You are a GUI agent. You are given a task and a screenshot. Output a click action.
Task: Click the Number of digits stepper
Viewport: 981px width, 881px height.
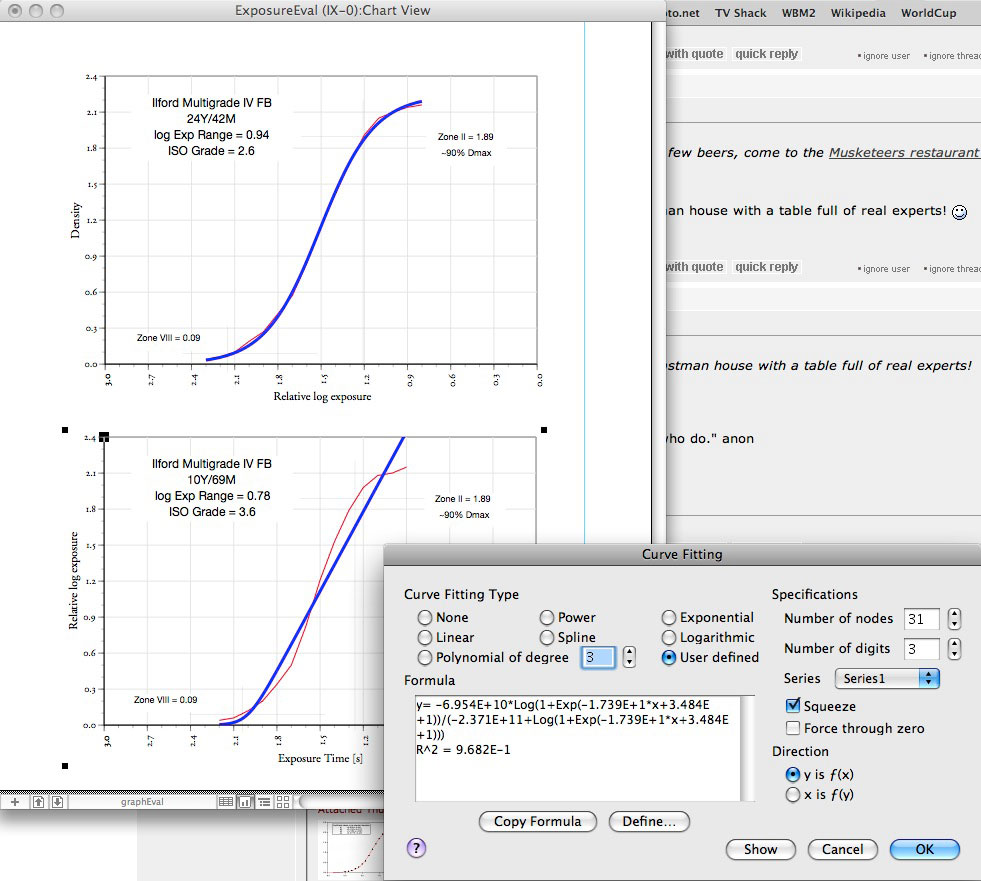click(x=954, y=649)
